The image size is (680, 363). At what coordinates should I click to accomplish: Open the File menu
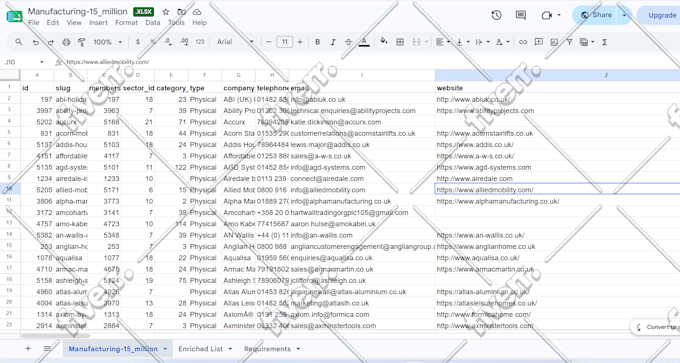point(33,23)
